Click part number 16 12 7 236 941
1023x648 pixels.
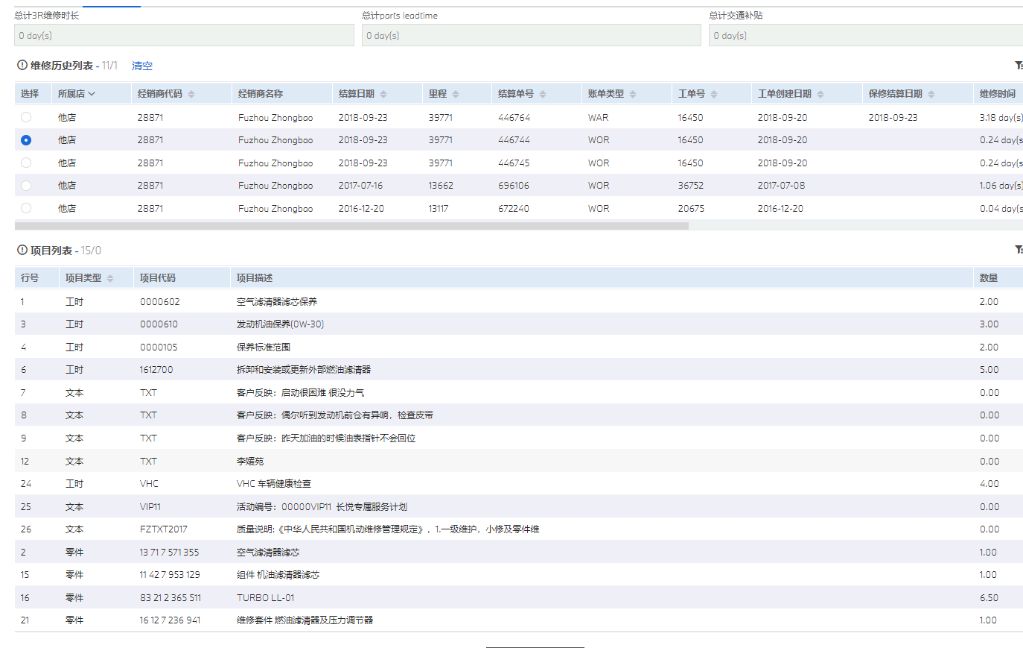[170, 620]
